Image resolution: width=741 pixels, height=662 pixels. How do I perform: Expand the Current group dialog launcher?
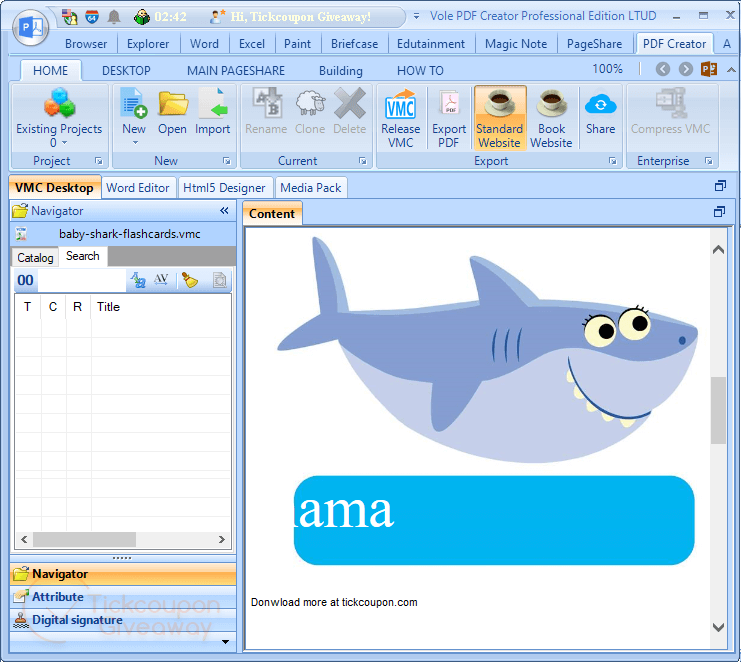362,161
